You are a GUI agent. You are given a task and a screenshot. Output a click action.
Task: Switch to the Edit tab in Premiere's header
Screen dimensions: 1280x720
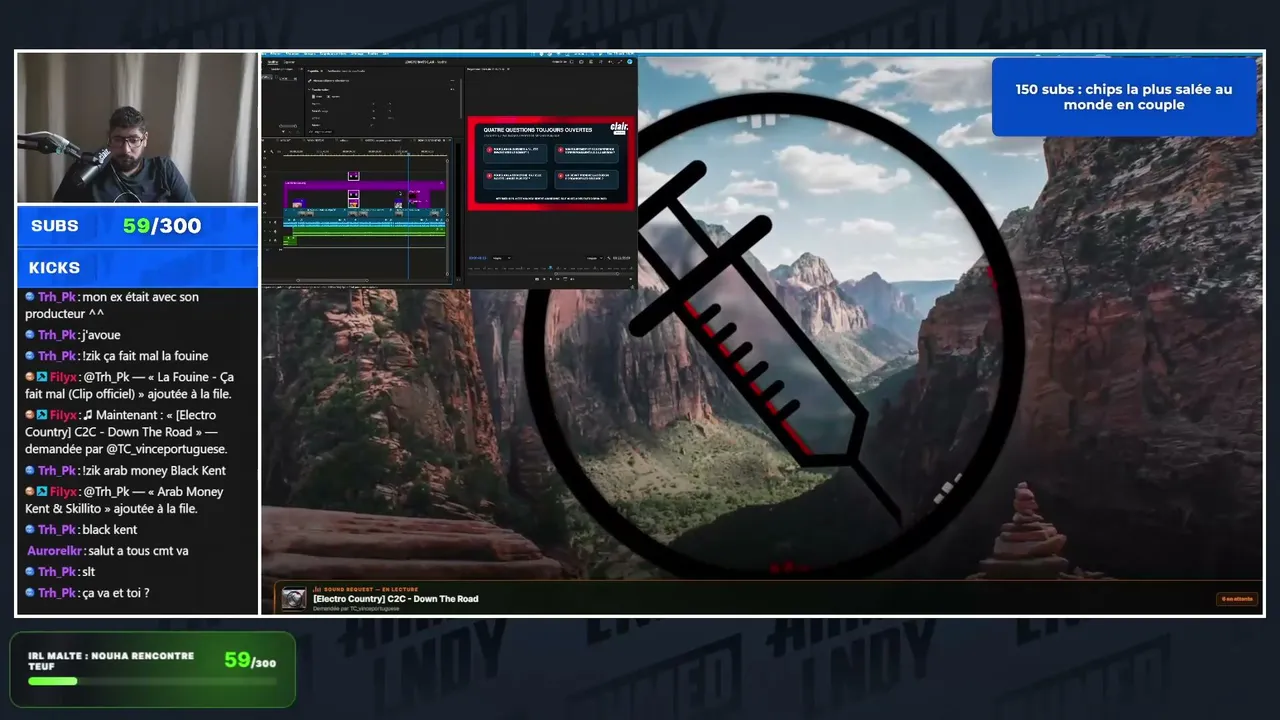point(273,62)
